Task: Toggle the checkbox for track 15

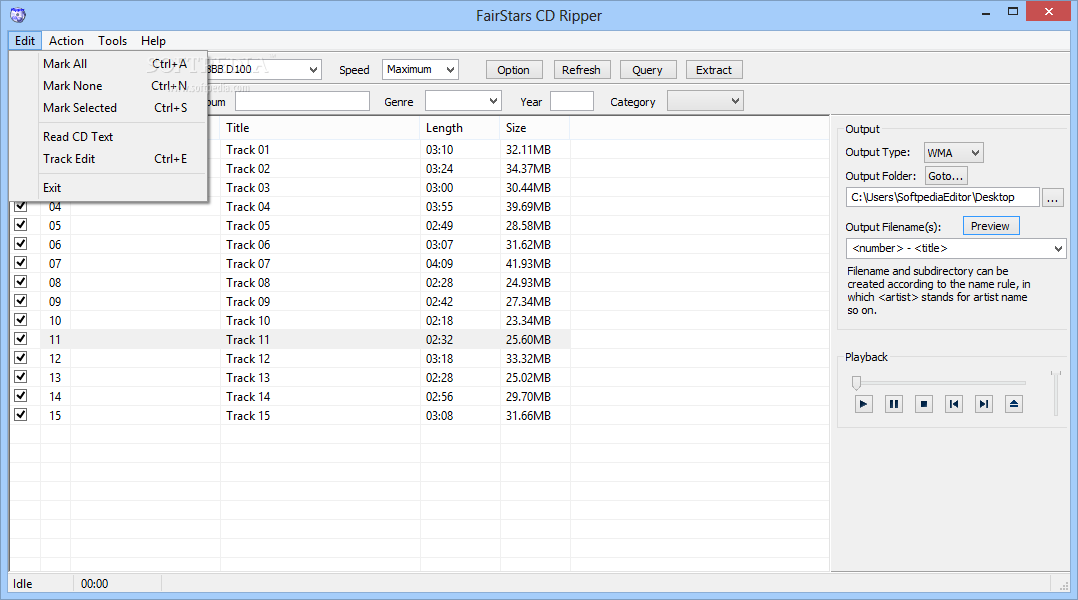Action: [x=21, y=415]
